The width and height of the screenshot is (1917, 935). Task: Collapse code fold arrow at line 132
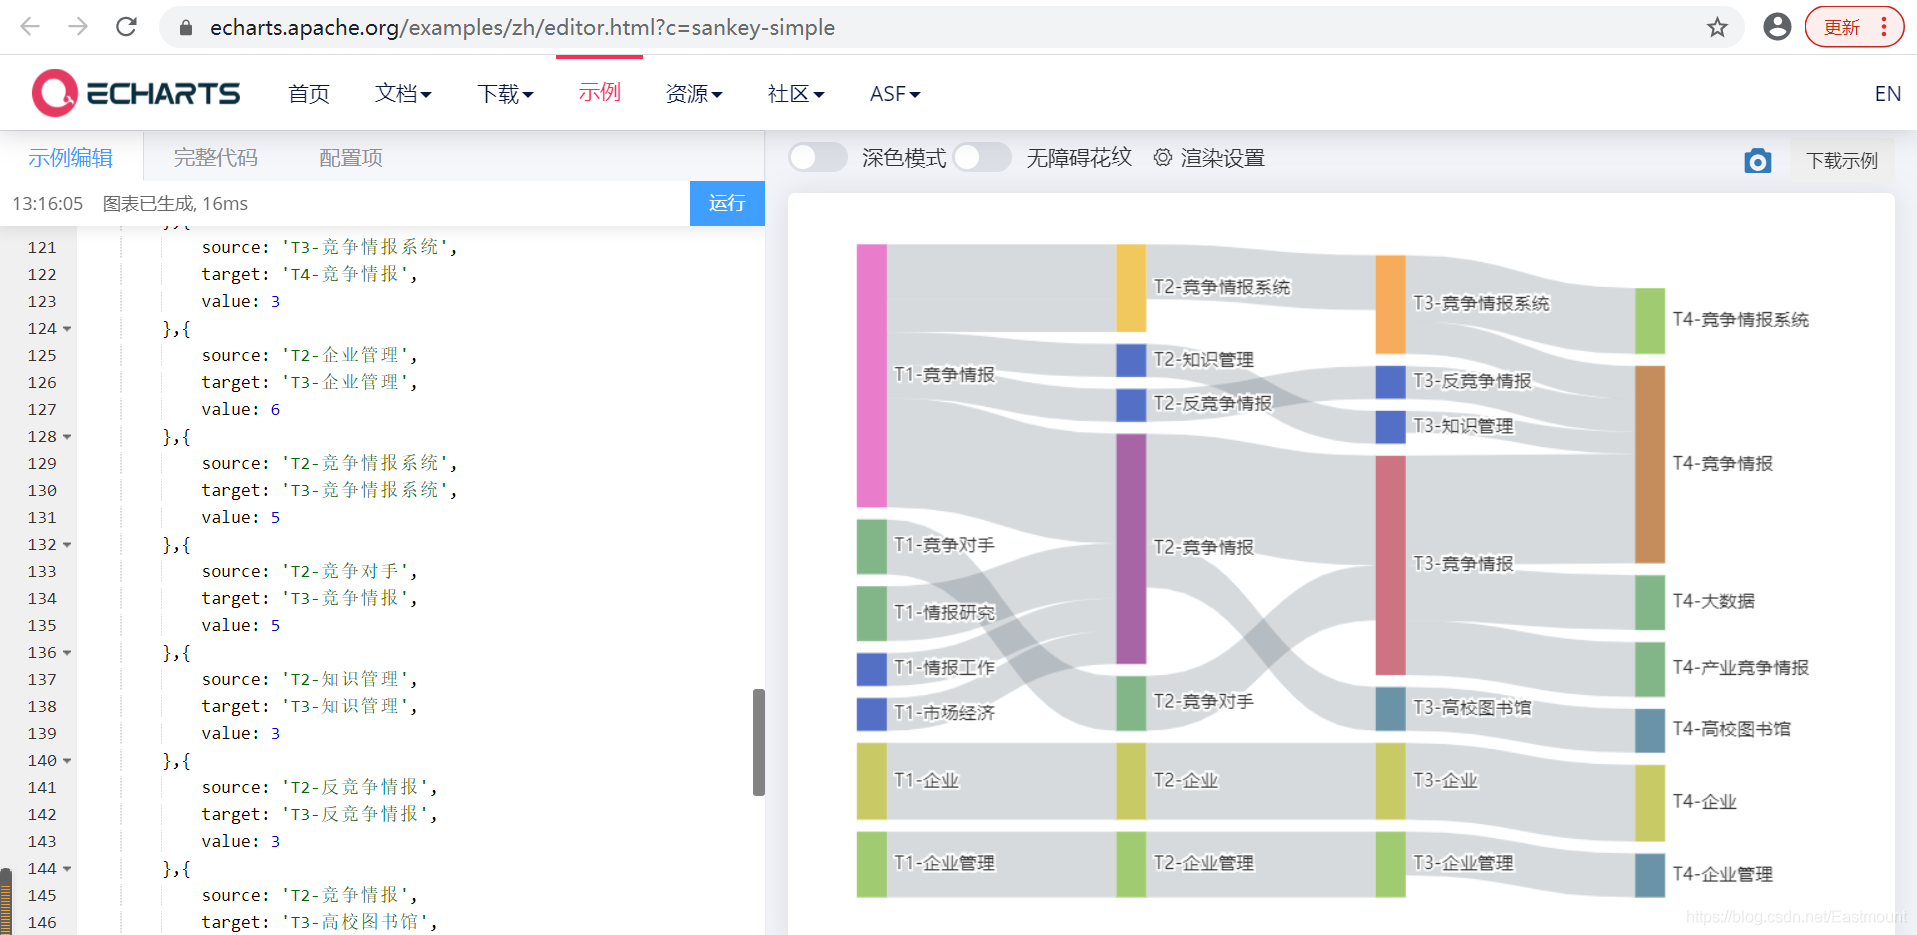click(67, 544)
